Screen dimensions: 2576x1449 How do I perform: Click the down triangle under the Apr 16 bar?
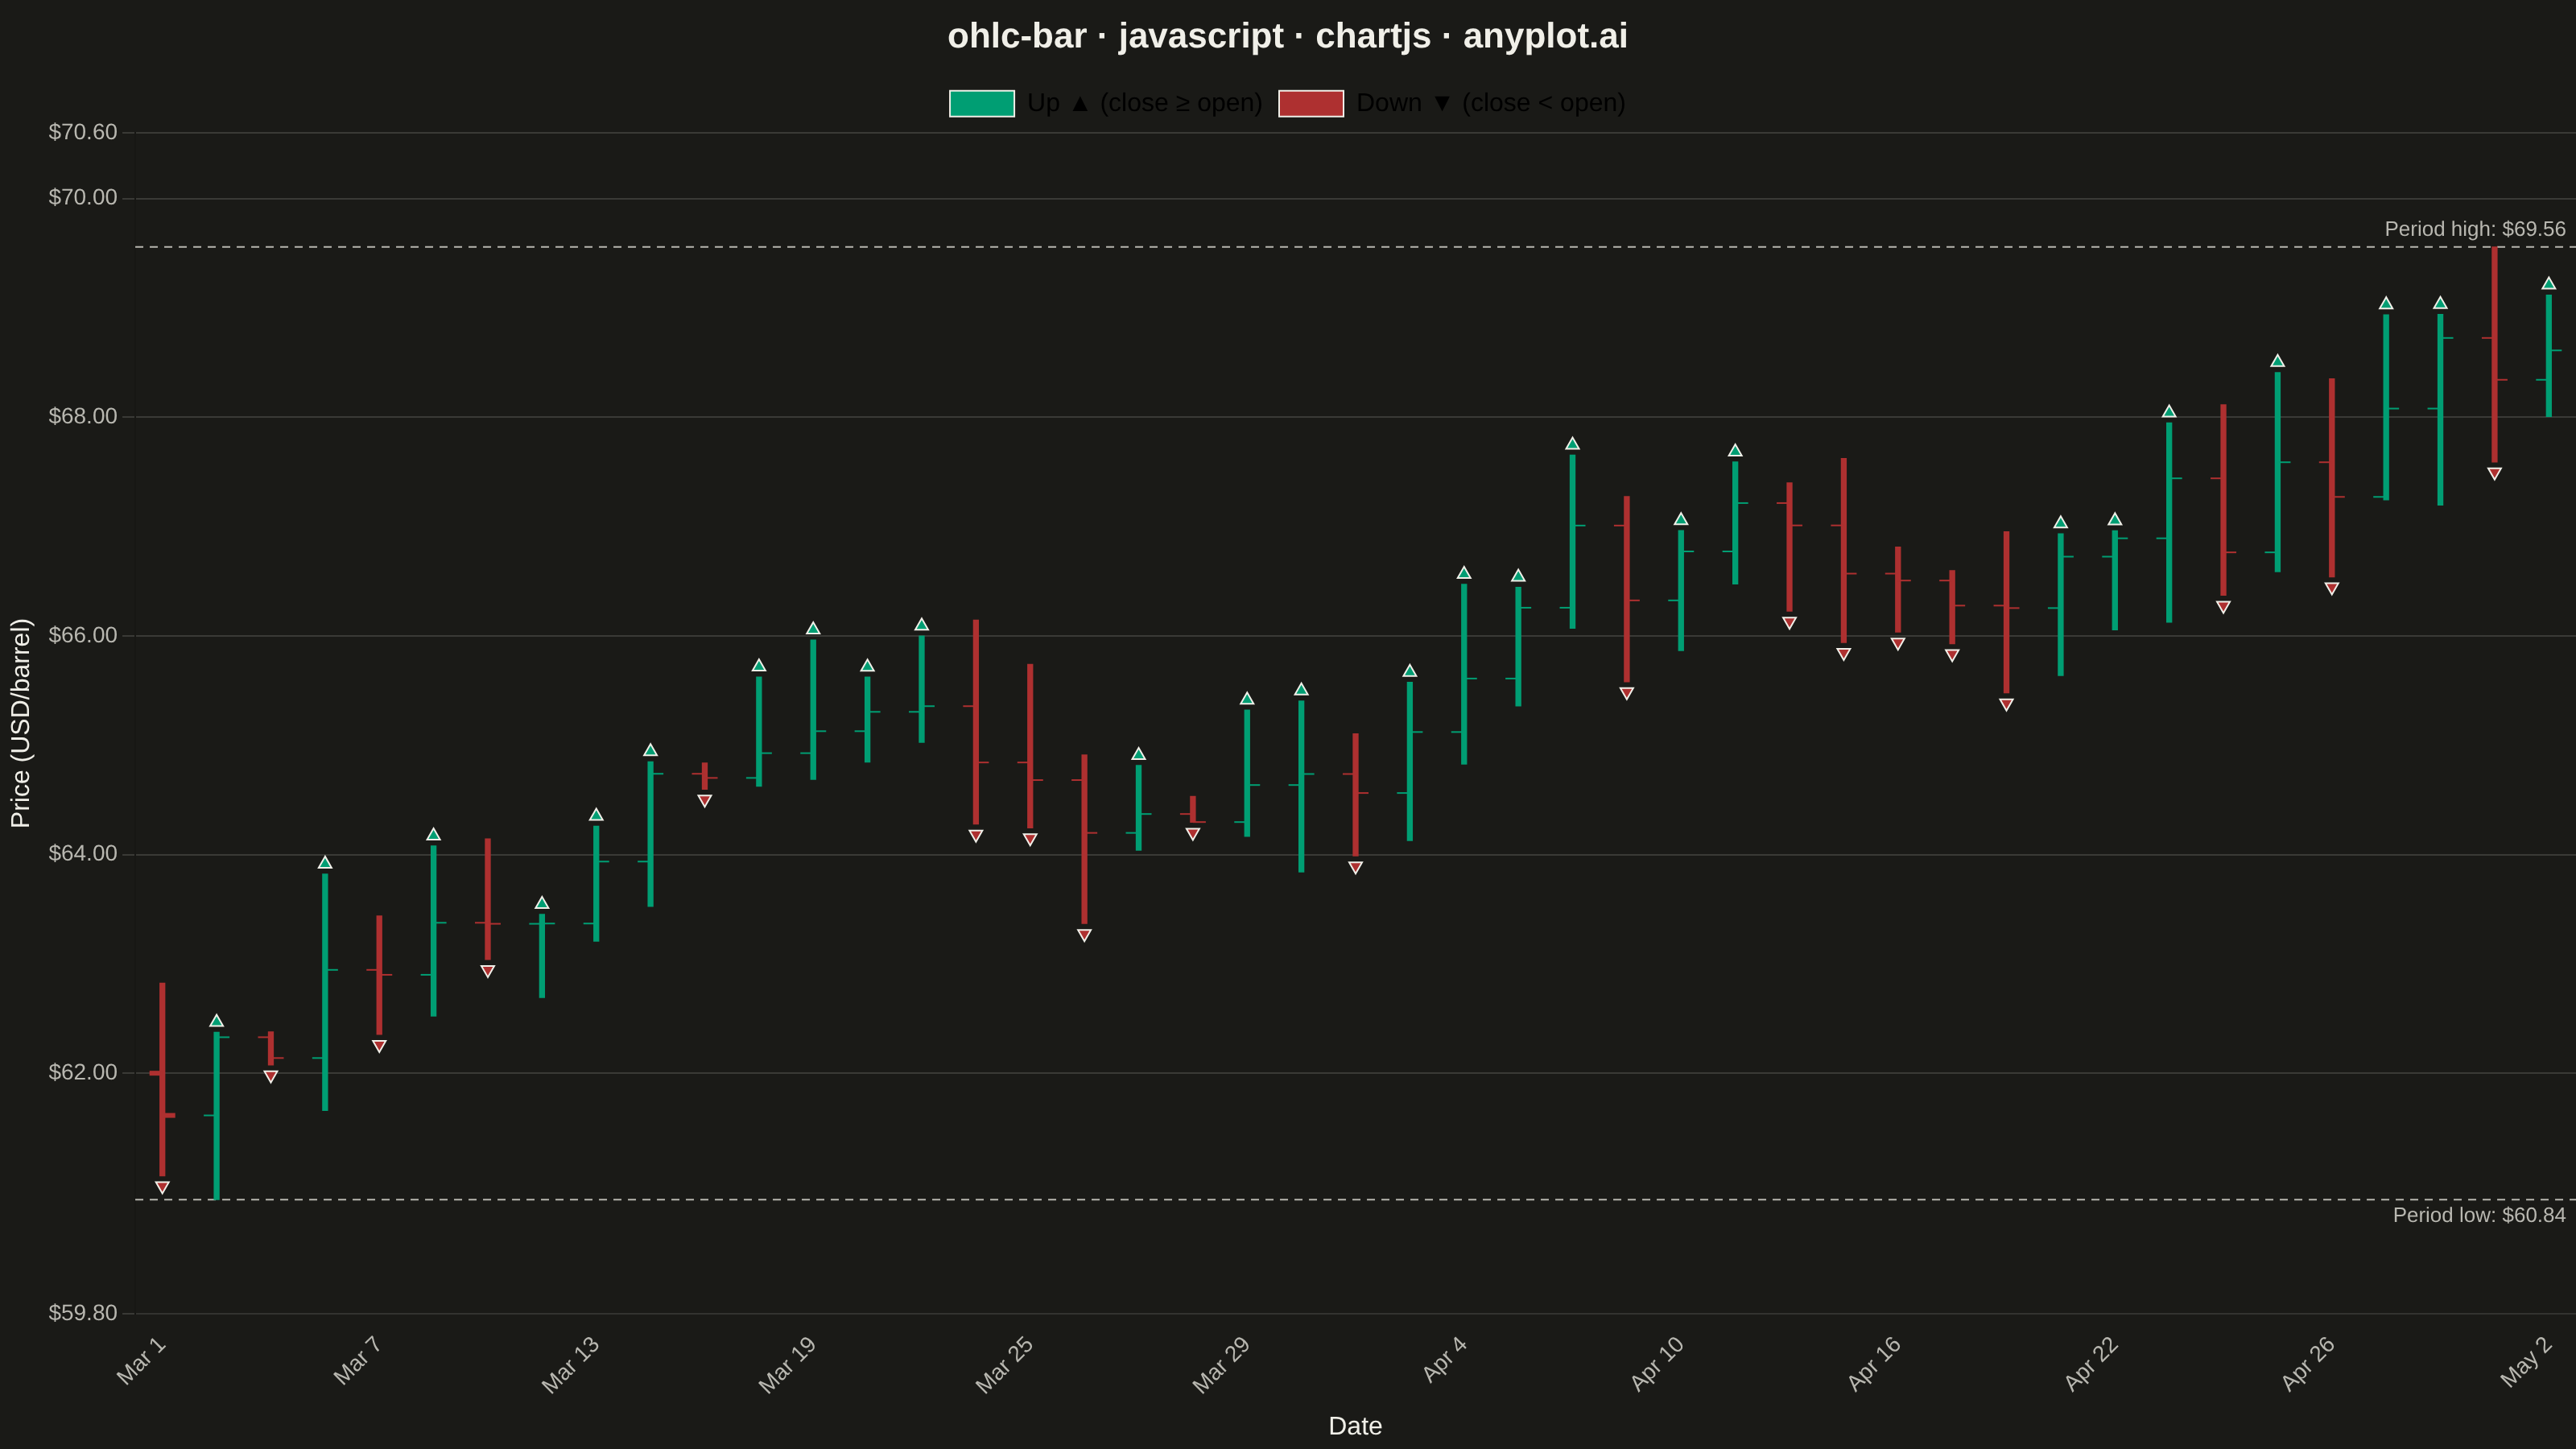[1898, 644]
